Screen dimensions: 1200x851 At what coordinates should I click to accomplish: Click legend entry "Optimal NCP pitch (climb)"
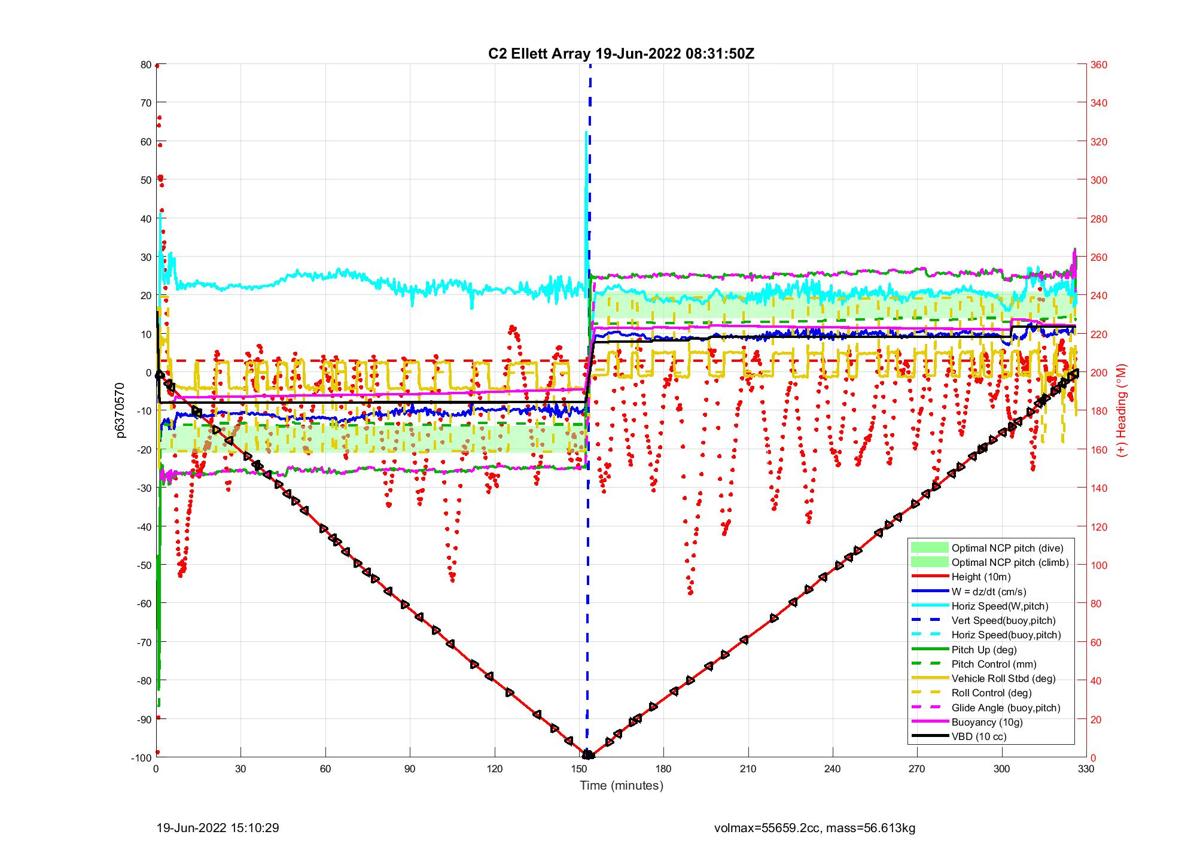coord(1010,562)
